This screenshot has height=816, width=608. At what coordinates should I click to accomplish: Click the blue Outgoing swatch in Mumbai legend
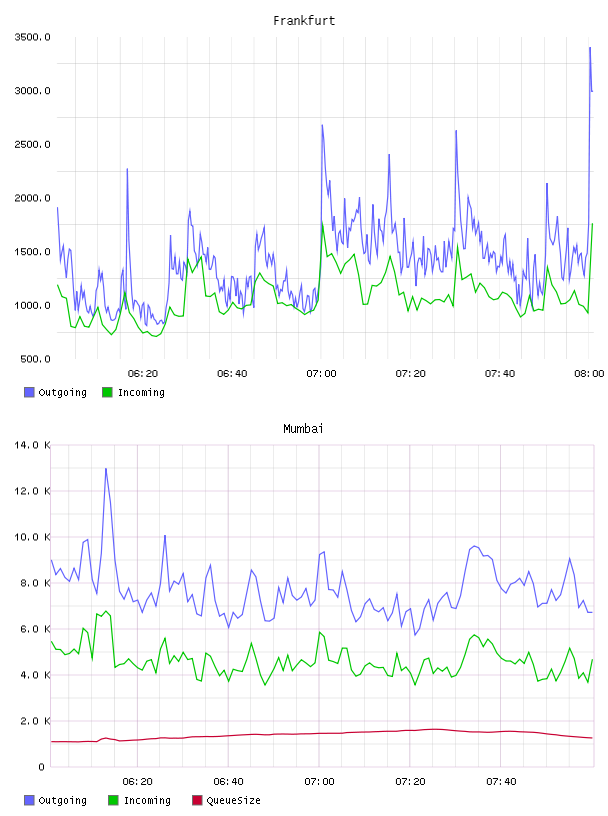pos(29,800)
